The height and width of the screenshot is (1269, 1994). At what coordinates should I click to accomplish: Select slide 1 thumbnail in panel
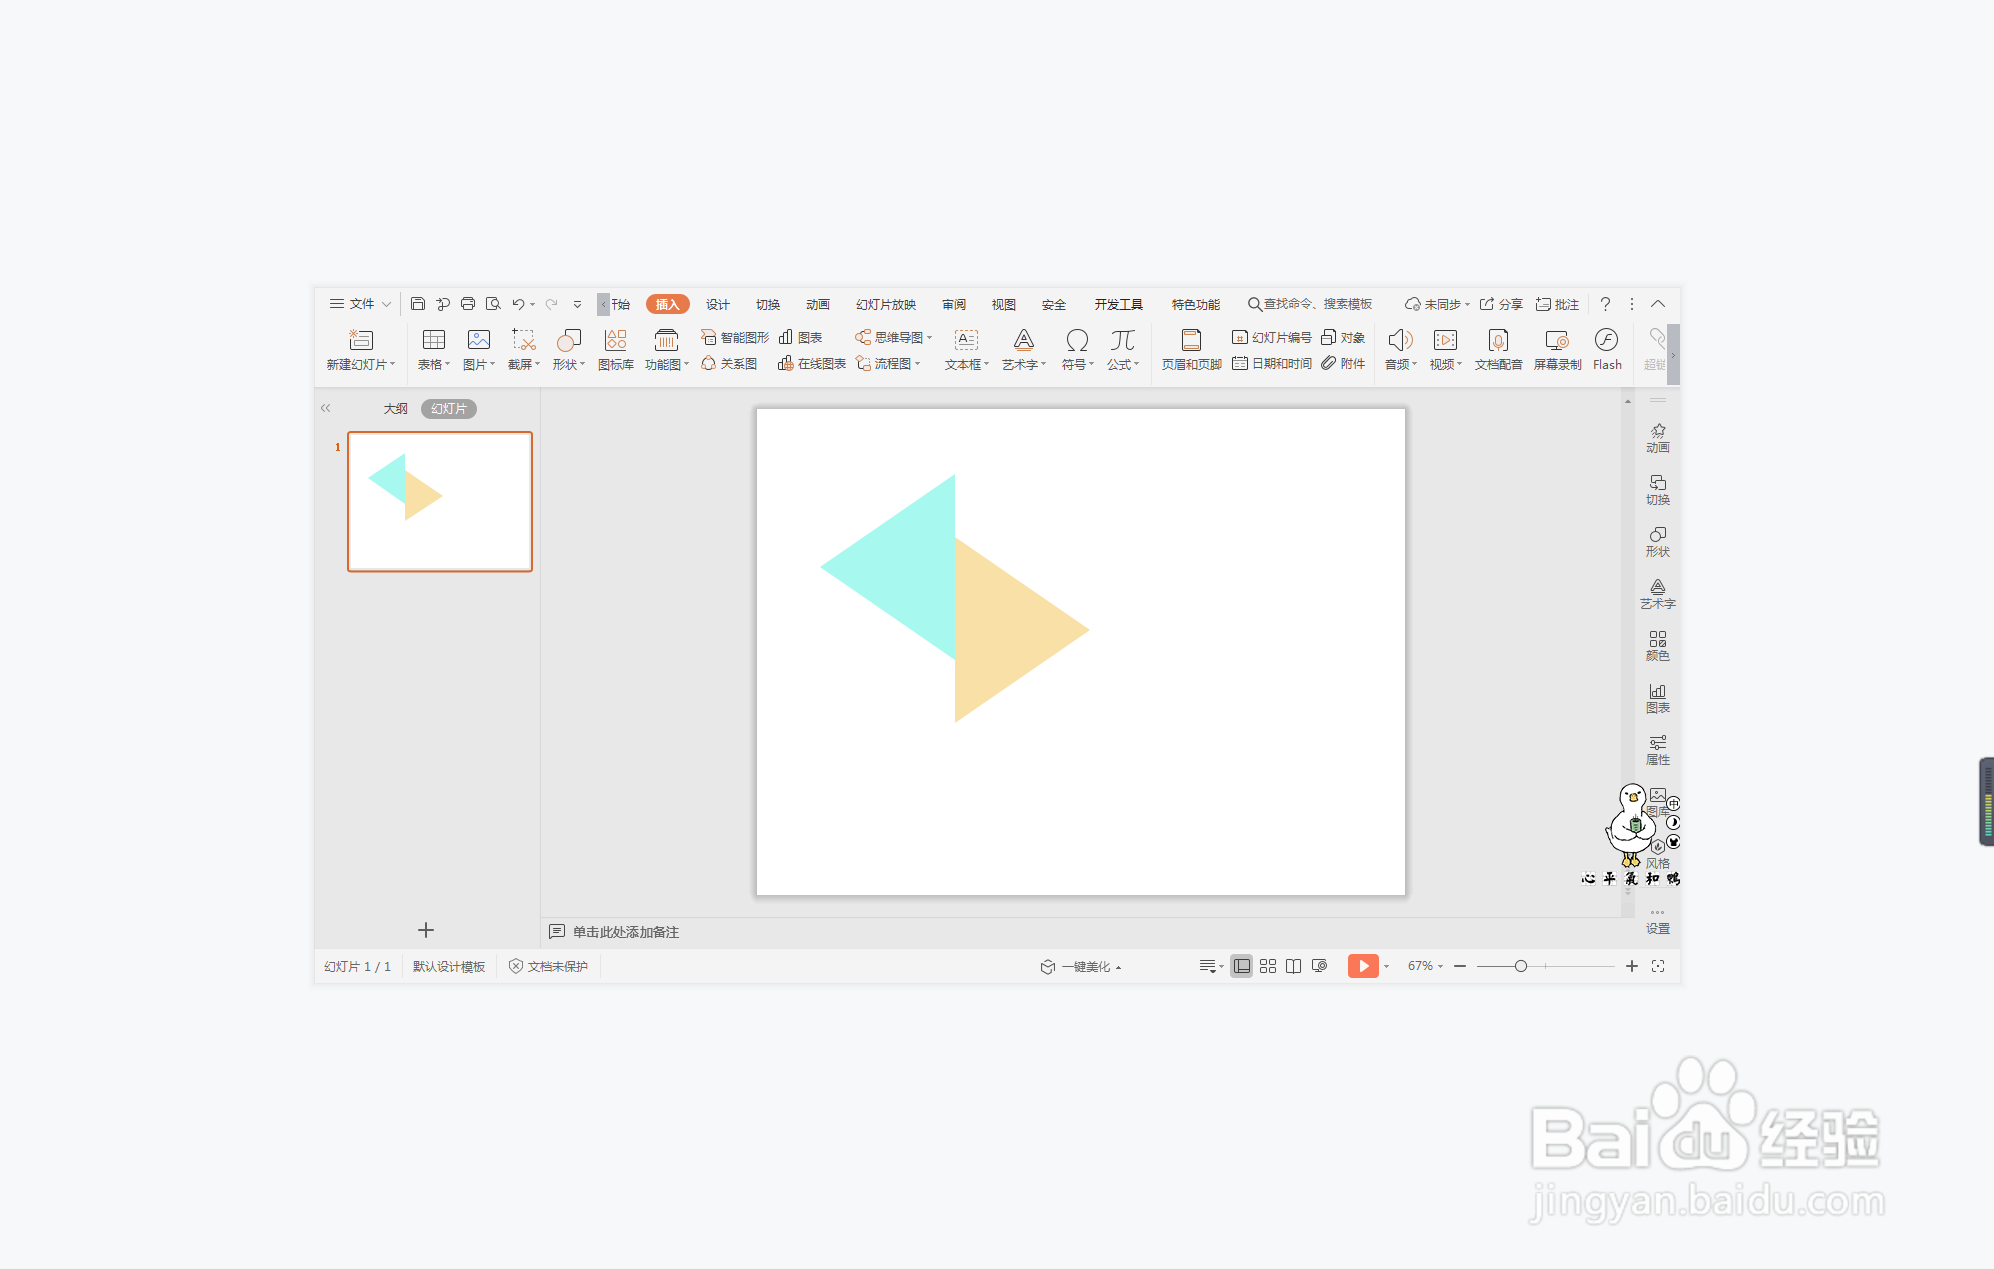pos(439,501)
